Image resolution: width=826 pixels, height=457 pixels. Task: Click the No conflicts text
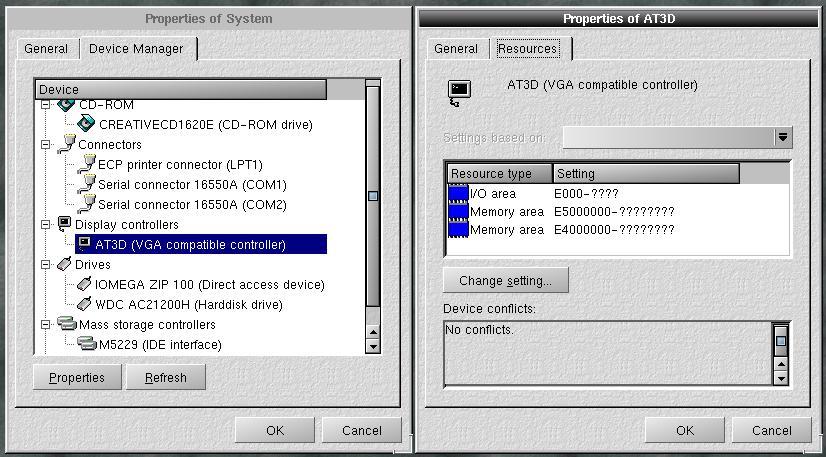[479, 330]
